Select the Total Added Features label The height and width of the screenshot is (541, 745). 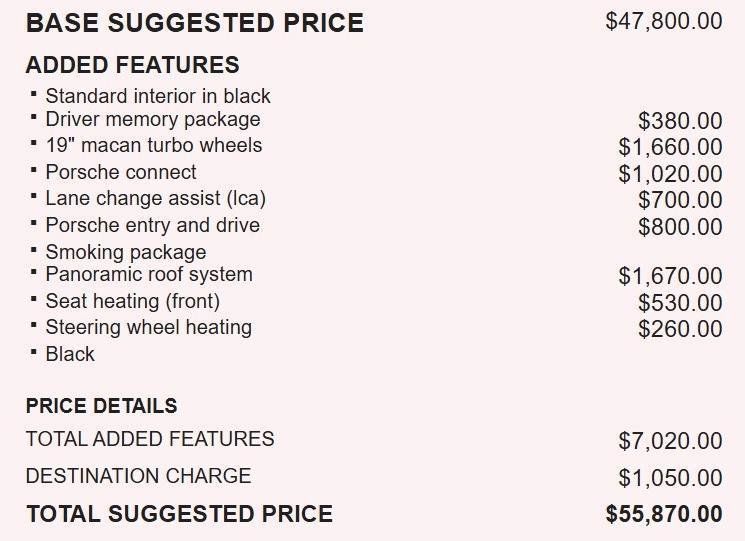click(x=149, y=439)
